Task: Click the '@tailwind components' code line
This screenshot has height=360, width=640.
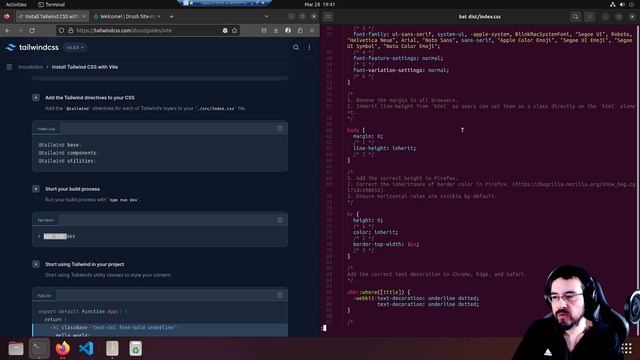Action: tap(67, 153)
